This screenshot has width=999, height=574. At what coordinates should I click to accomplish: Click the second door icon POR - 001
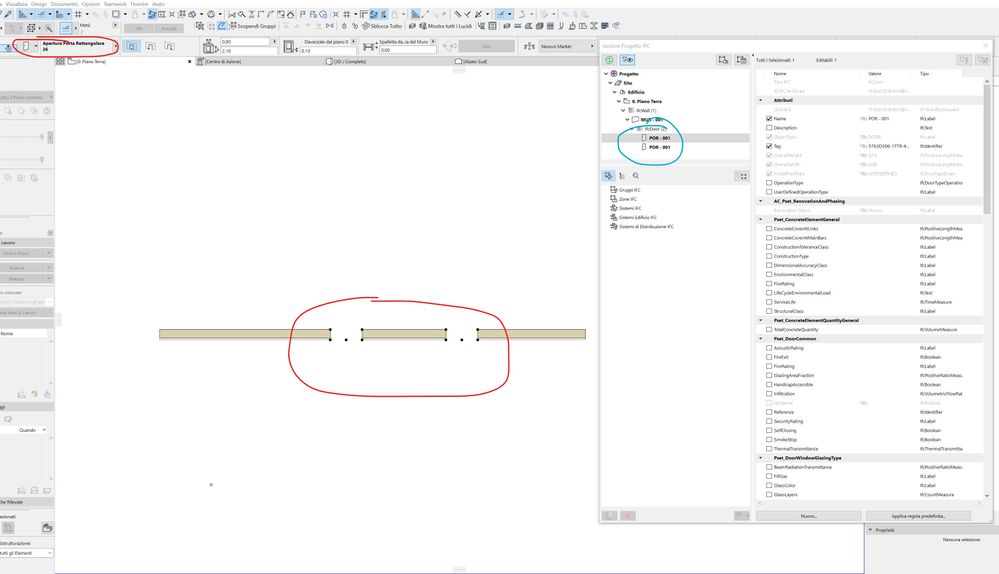click(x=644, y=147)
